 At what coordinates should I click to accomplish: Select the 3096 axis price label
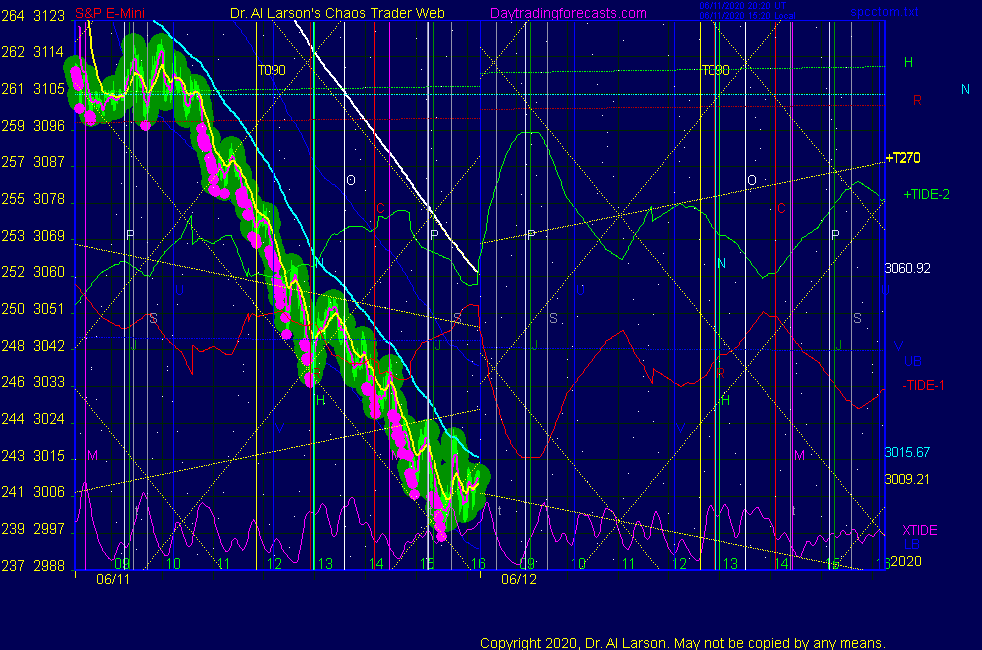(x=49, y=126)
